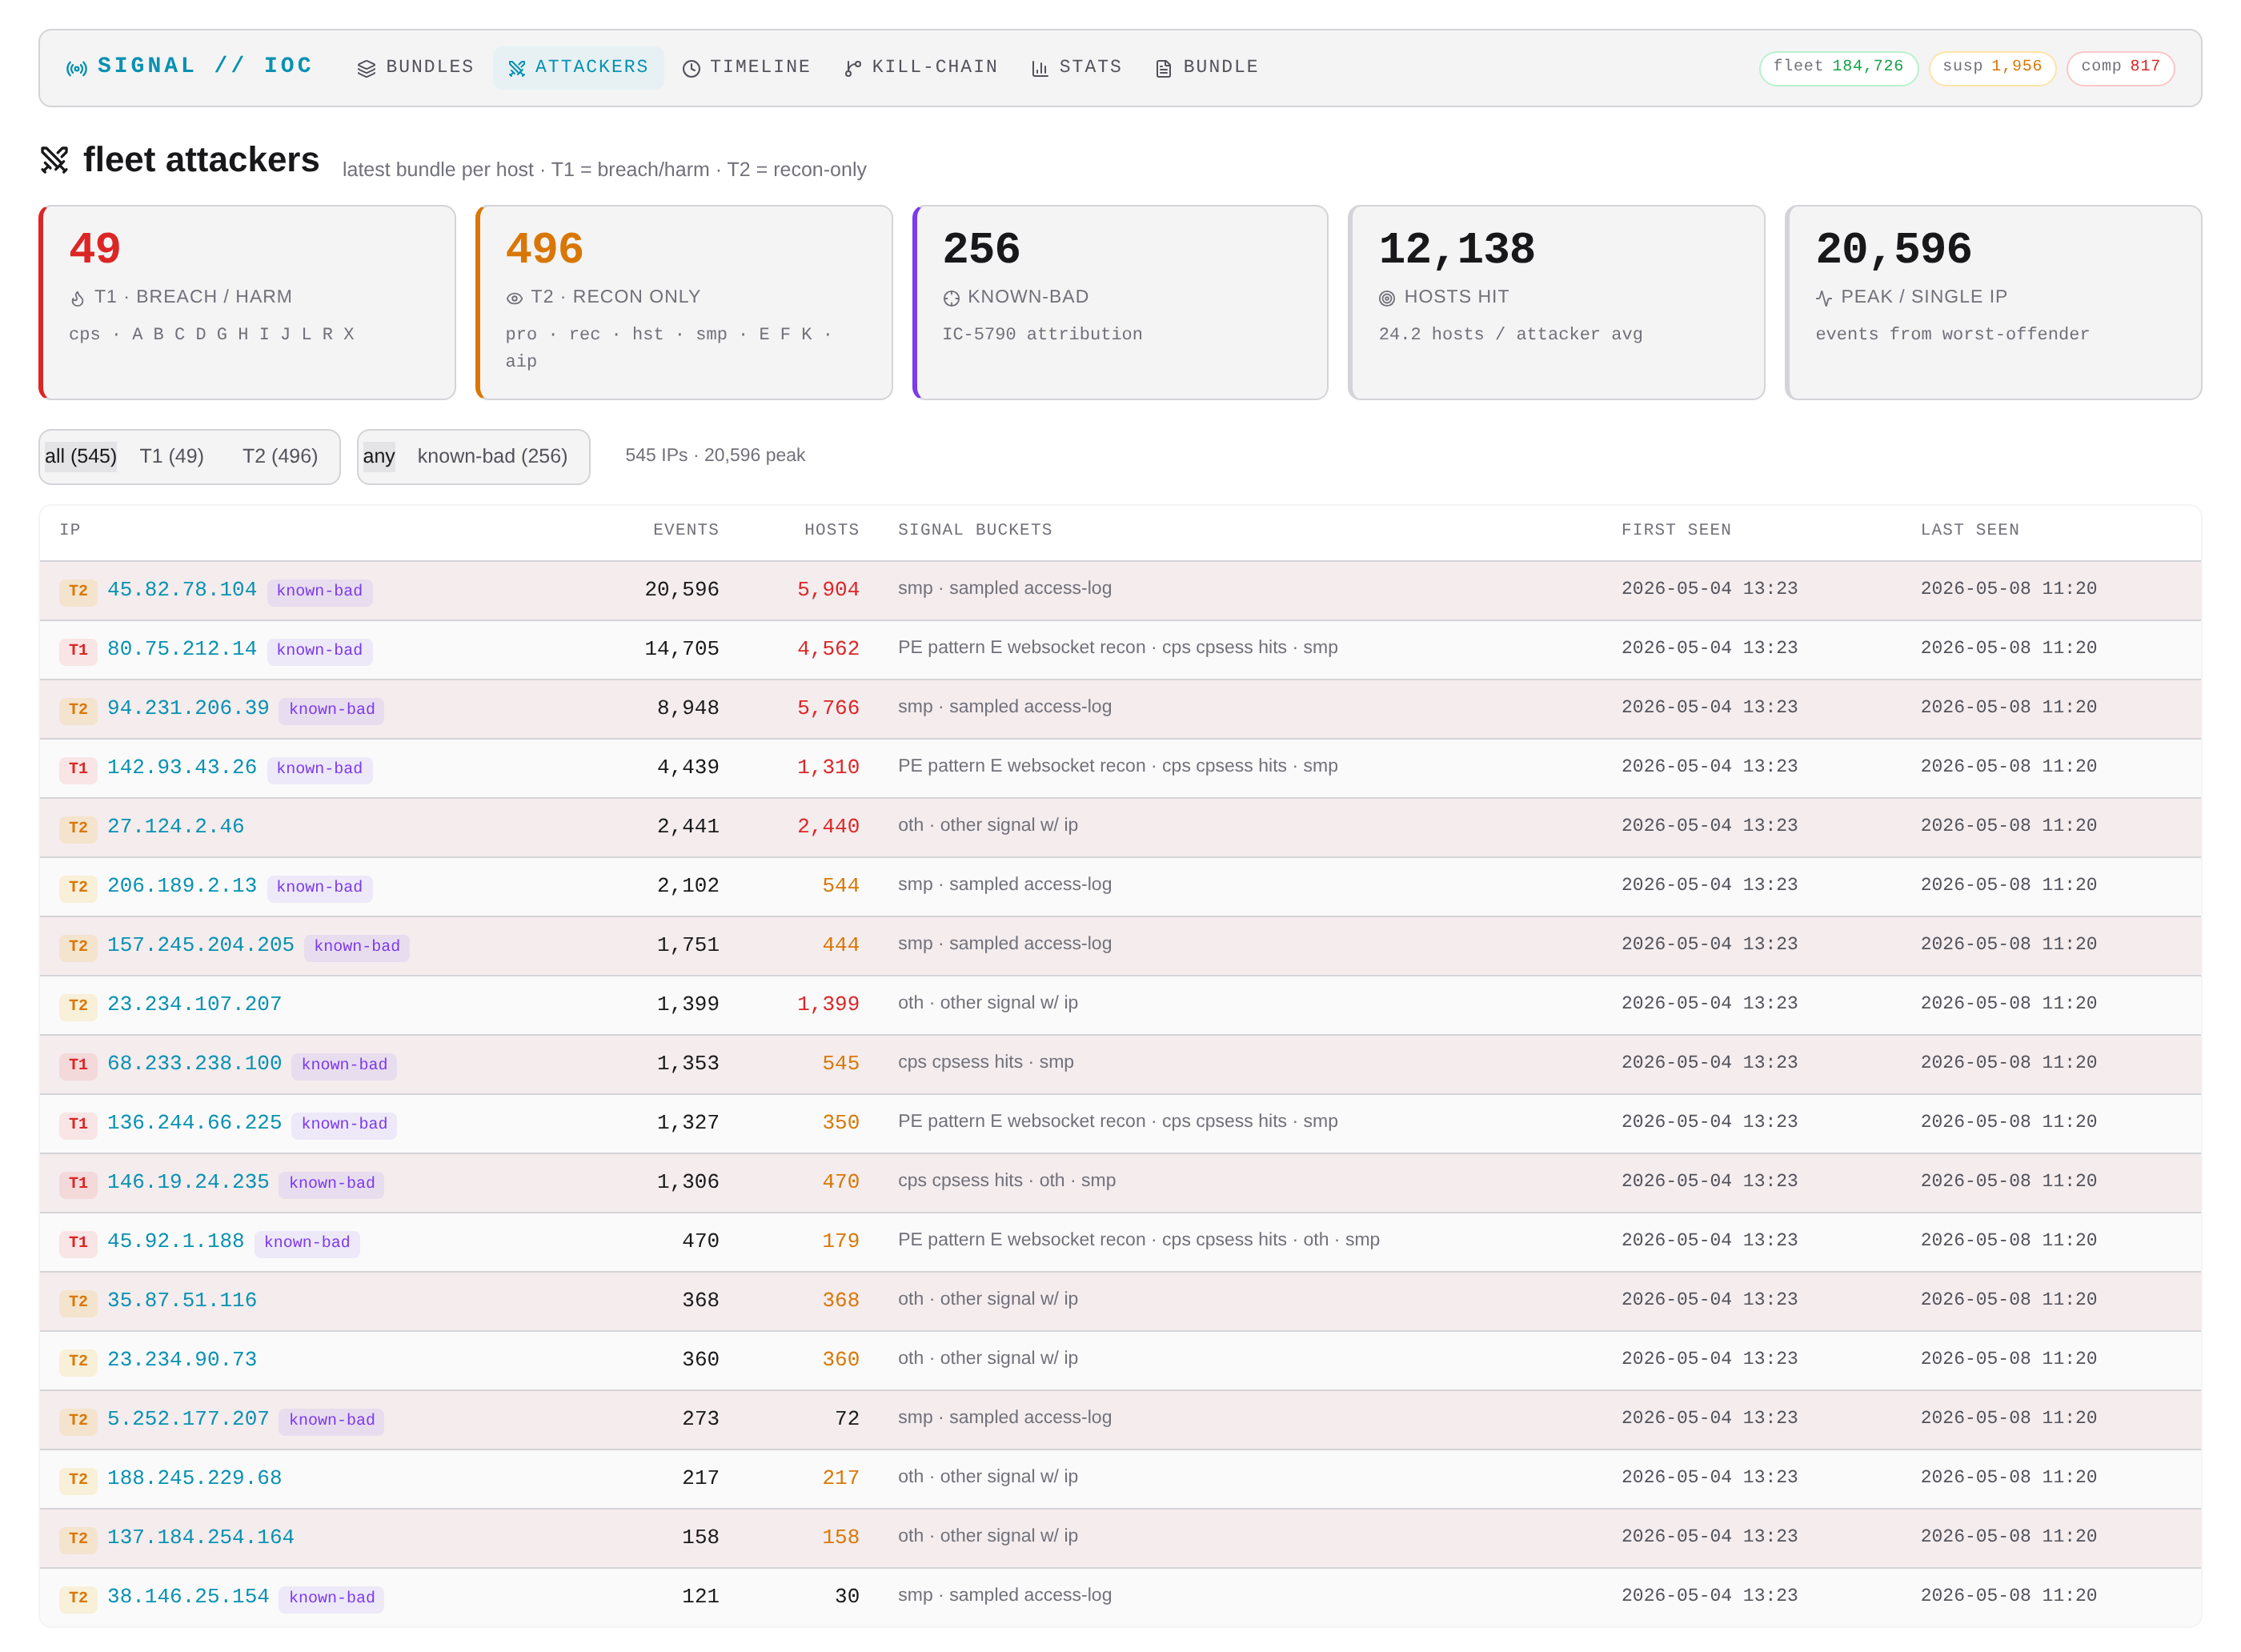Open attacker 188.245.229.68

point(195,1477)
